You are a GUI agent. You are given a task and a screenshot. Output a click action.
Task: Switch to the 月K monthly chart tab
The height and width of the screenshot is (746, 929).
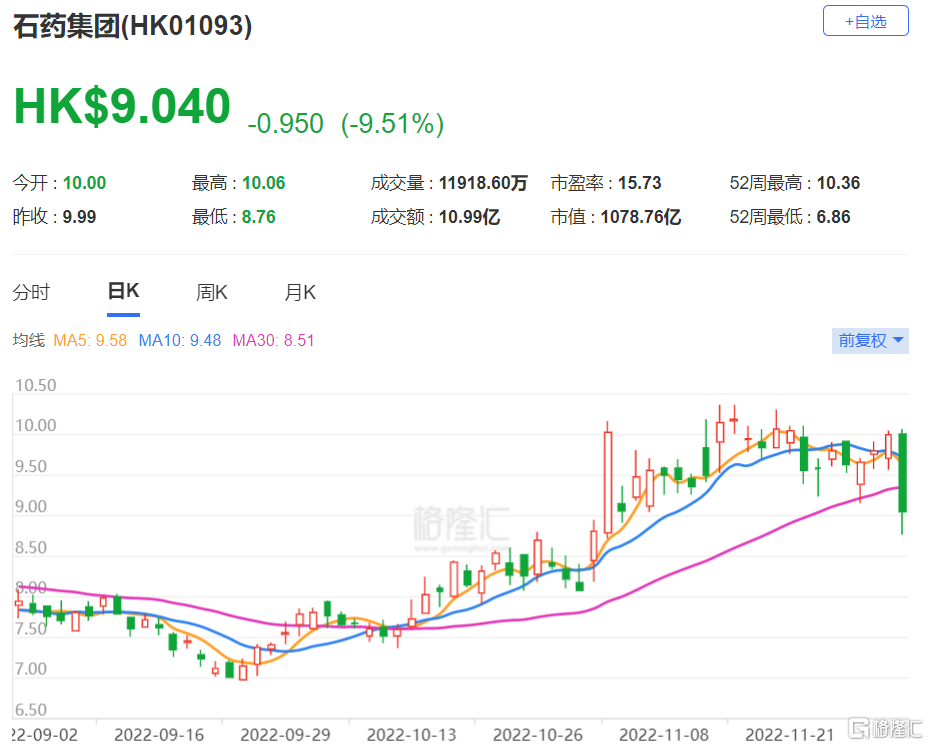[x=300, y=292]
